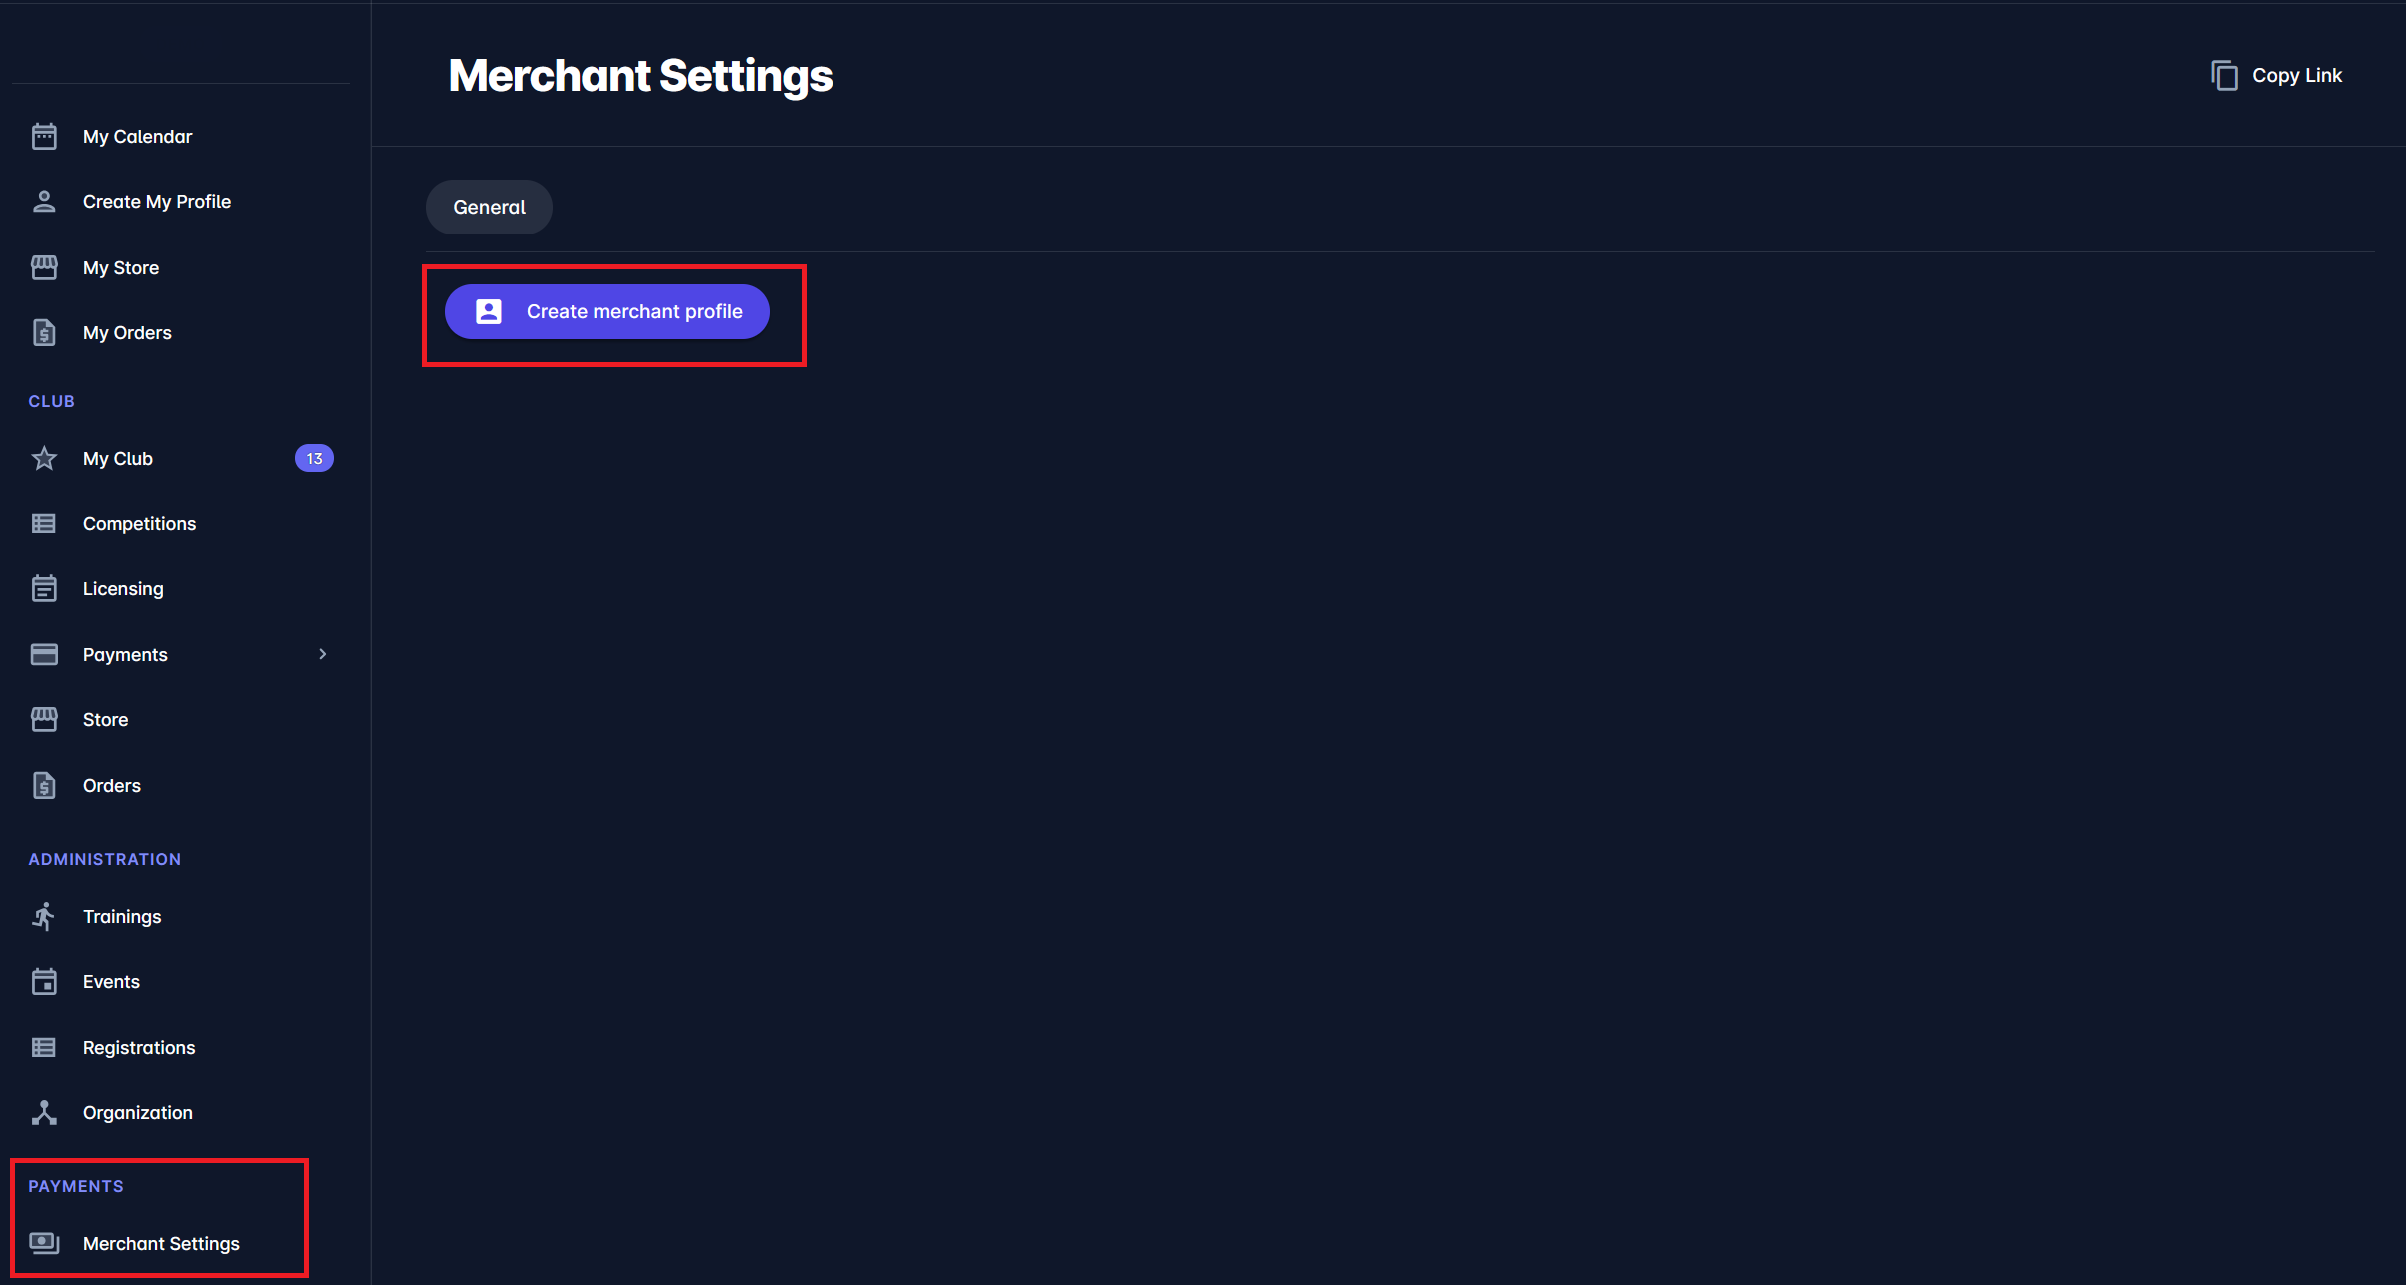Expand the Payments submenu chevron
Screen dimensions: 2406x1285
click(x=322, y=654)
